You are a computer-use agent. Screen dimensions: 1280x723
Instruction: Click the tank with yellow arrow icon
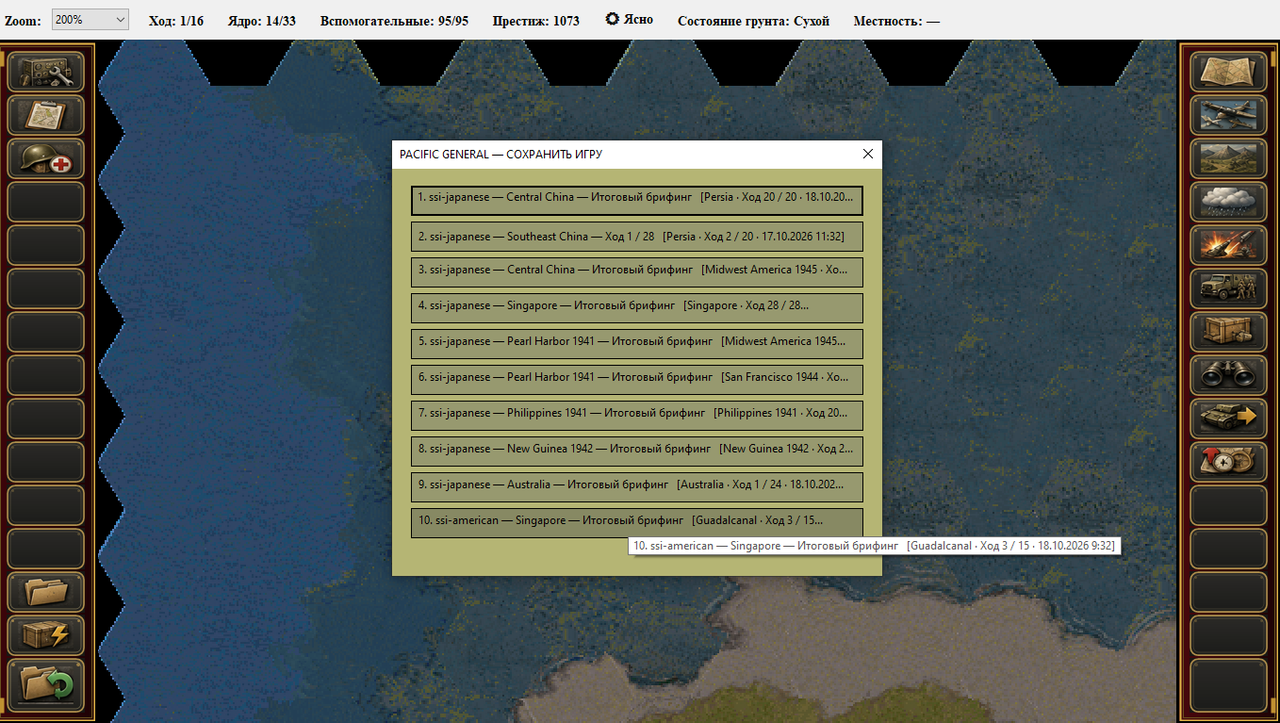tap(1227, 419)
